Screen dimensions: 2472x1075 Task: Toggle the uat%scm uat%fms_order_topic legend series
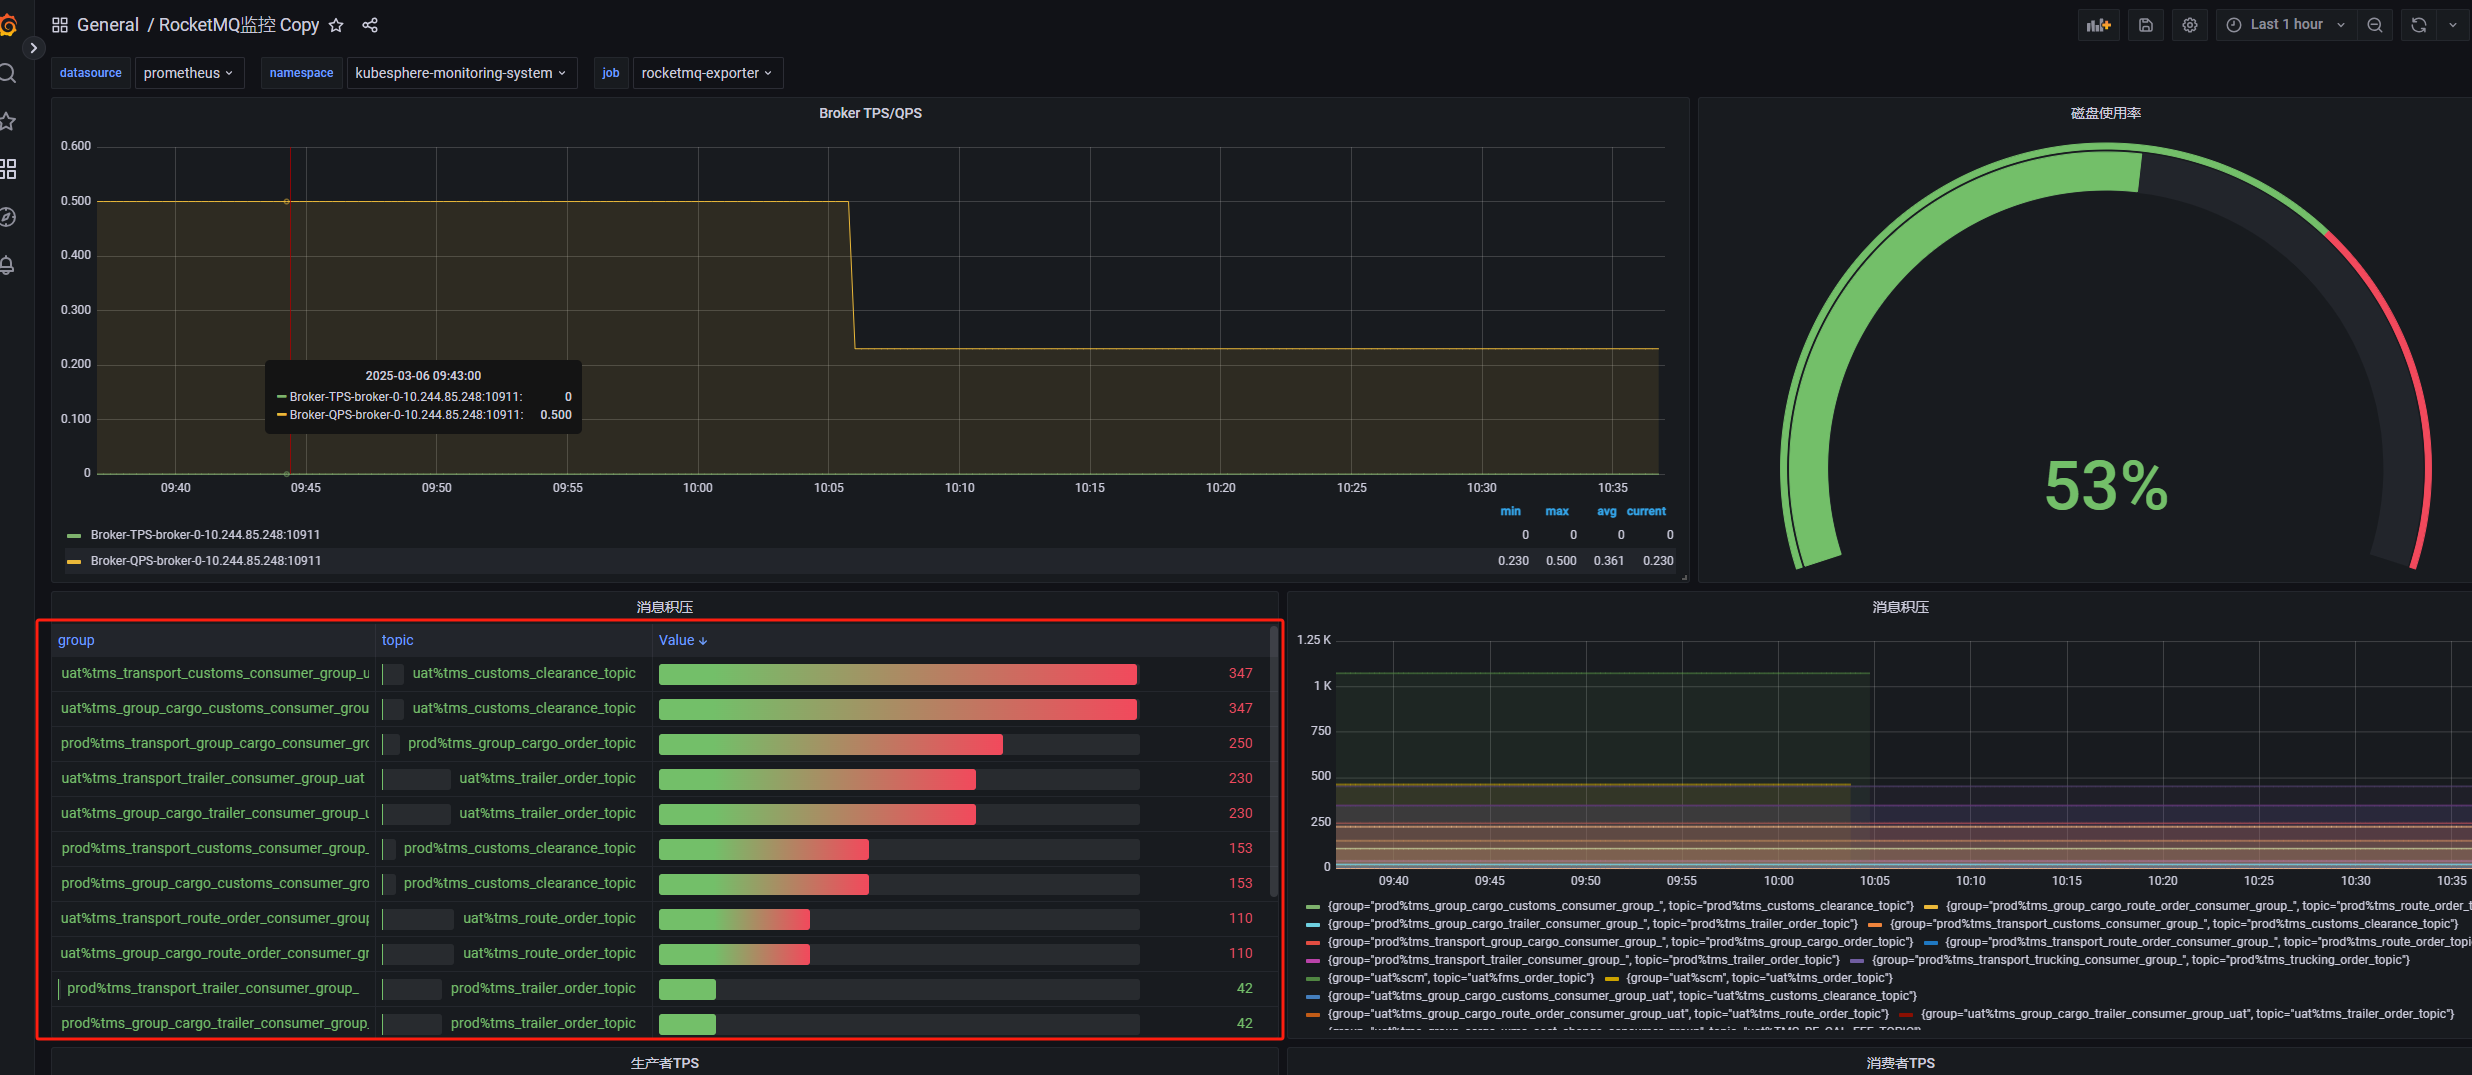click(1460, 978)
